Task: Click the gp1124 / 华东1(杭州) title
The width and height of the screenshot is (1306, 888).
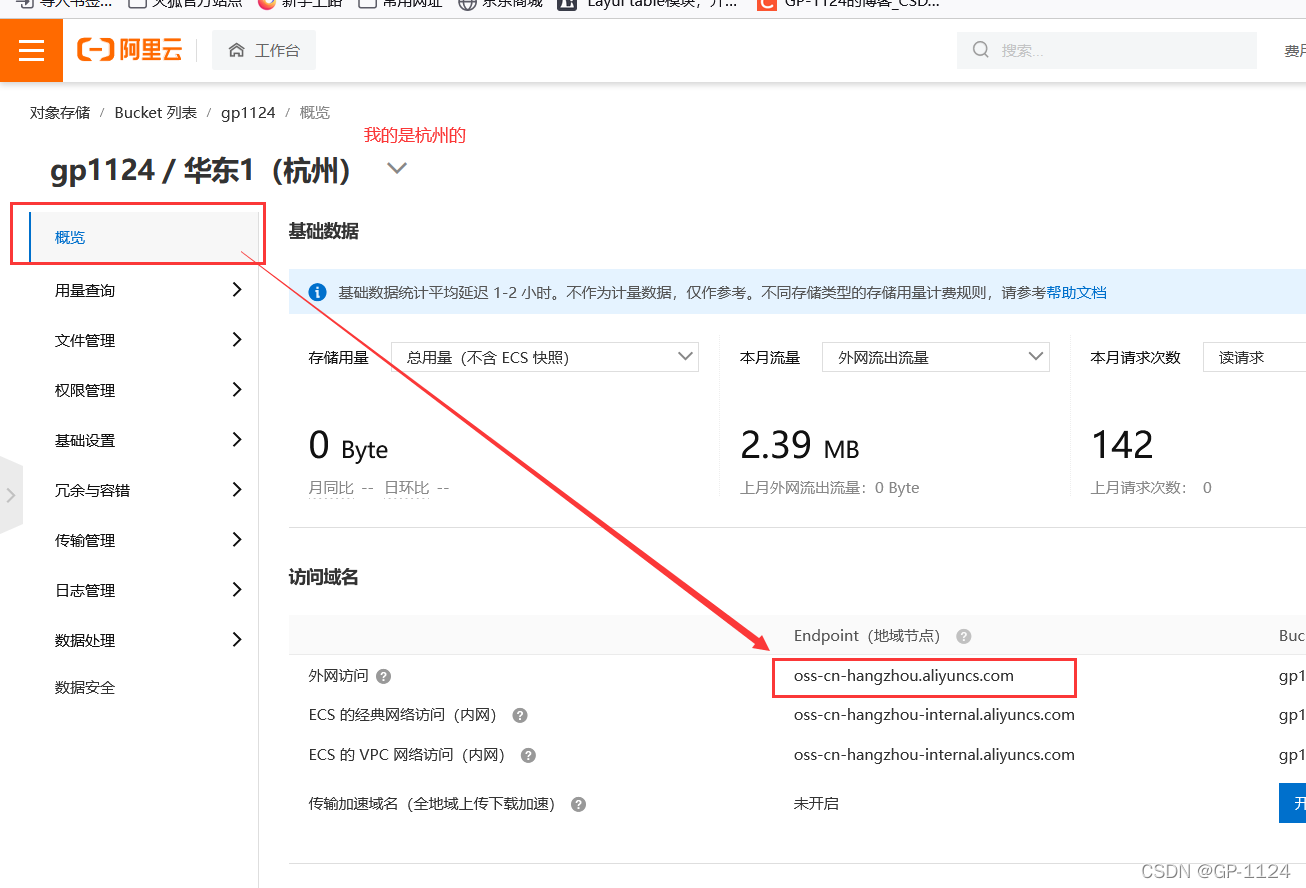Action: pos(203,170)
